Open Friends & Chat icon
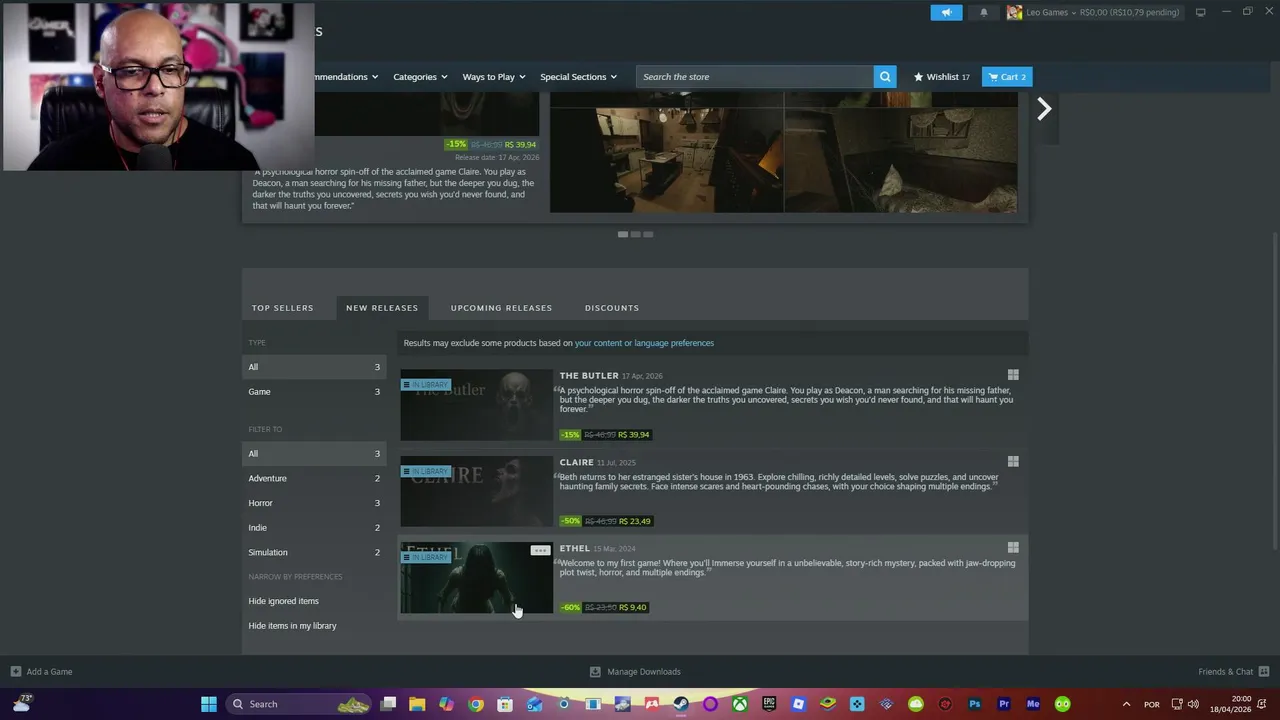Screen dimensions: 1280x720 (1264, 672)
